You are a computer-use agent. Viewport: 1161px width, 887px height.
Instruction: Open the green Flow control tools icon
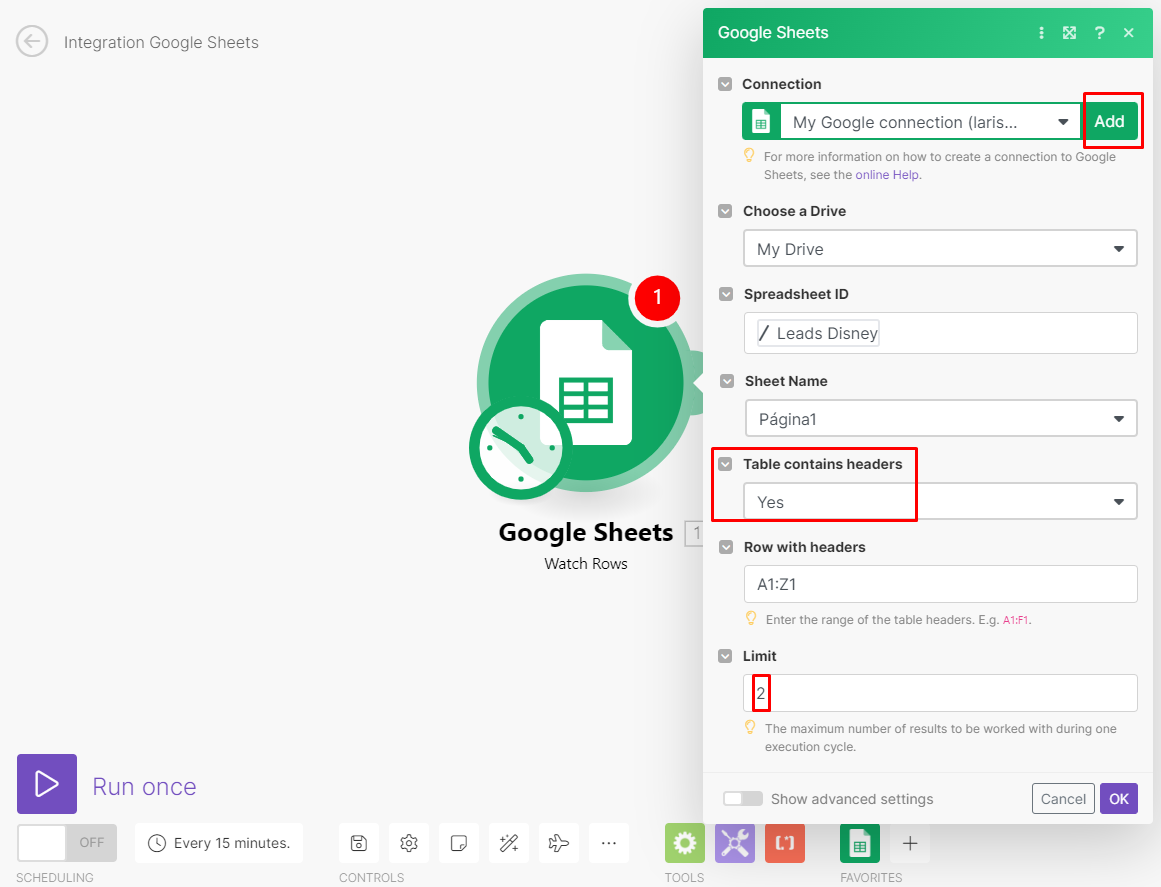685,843
